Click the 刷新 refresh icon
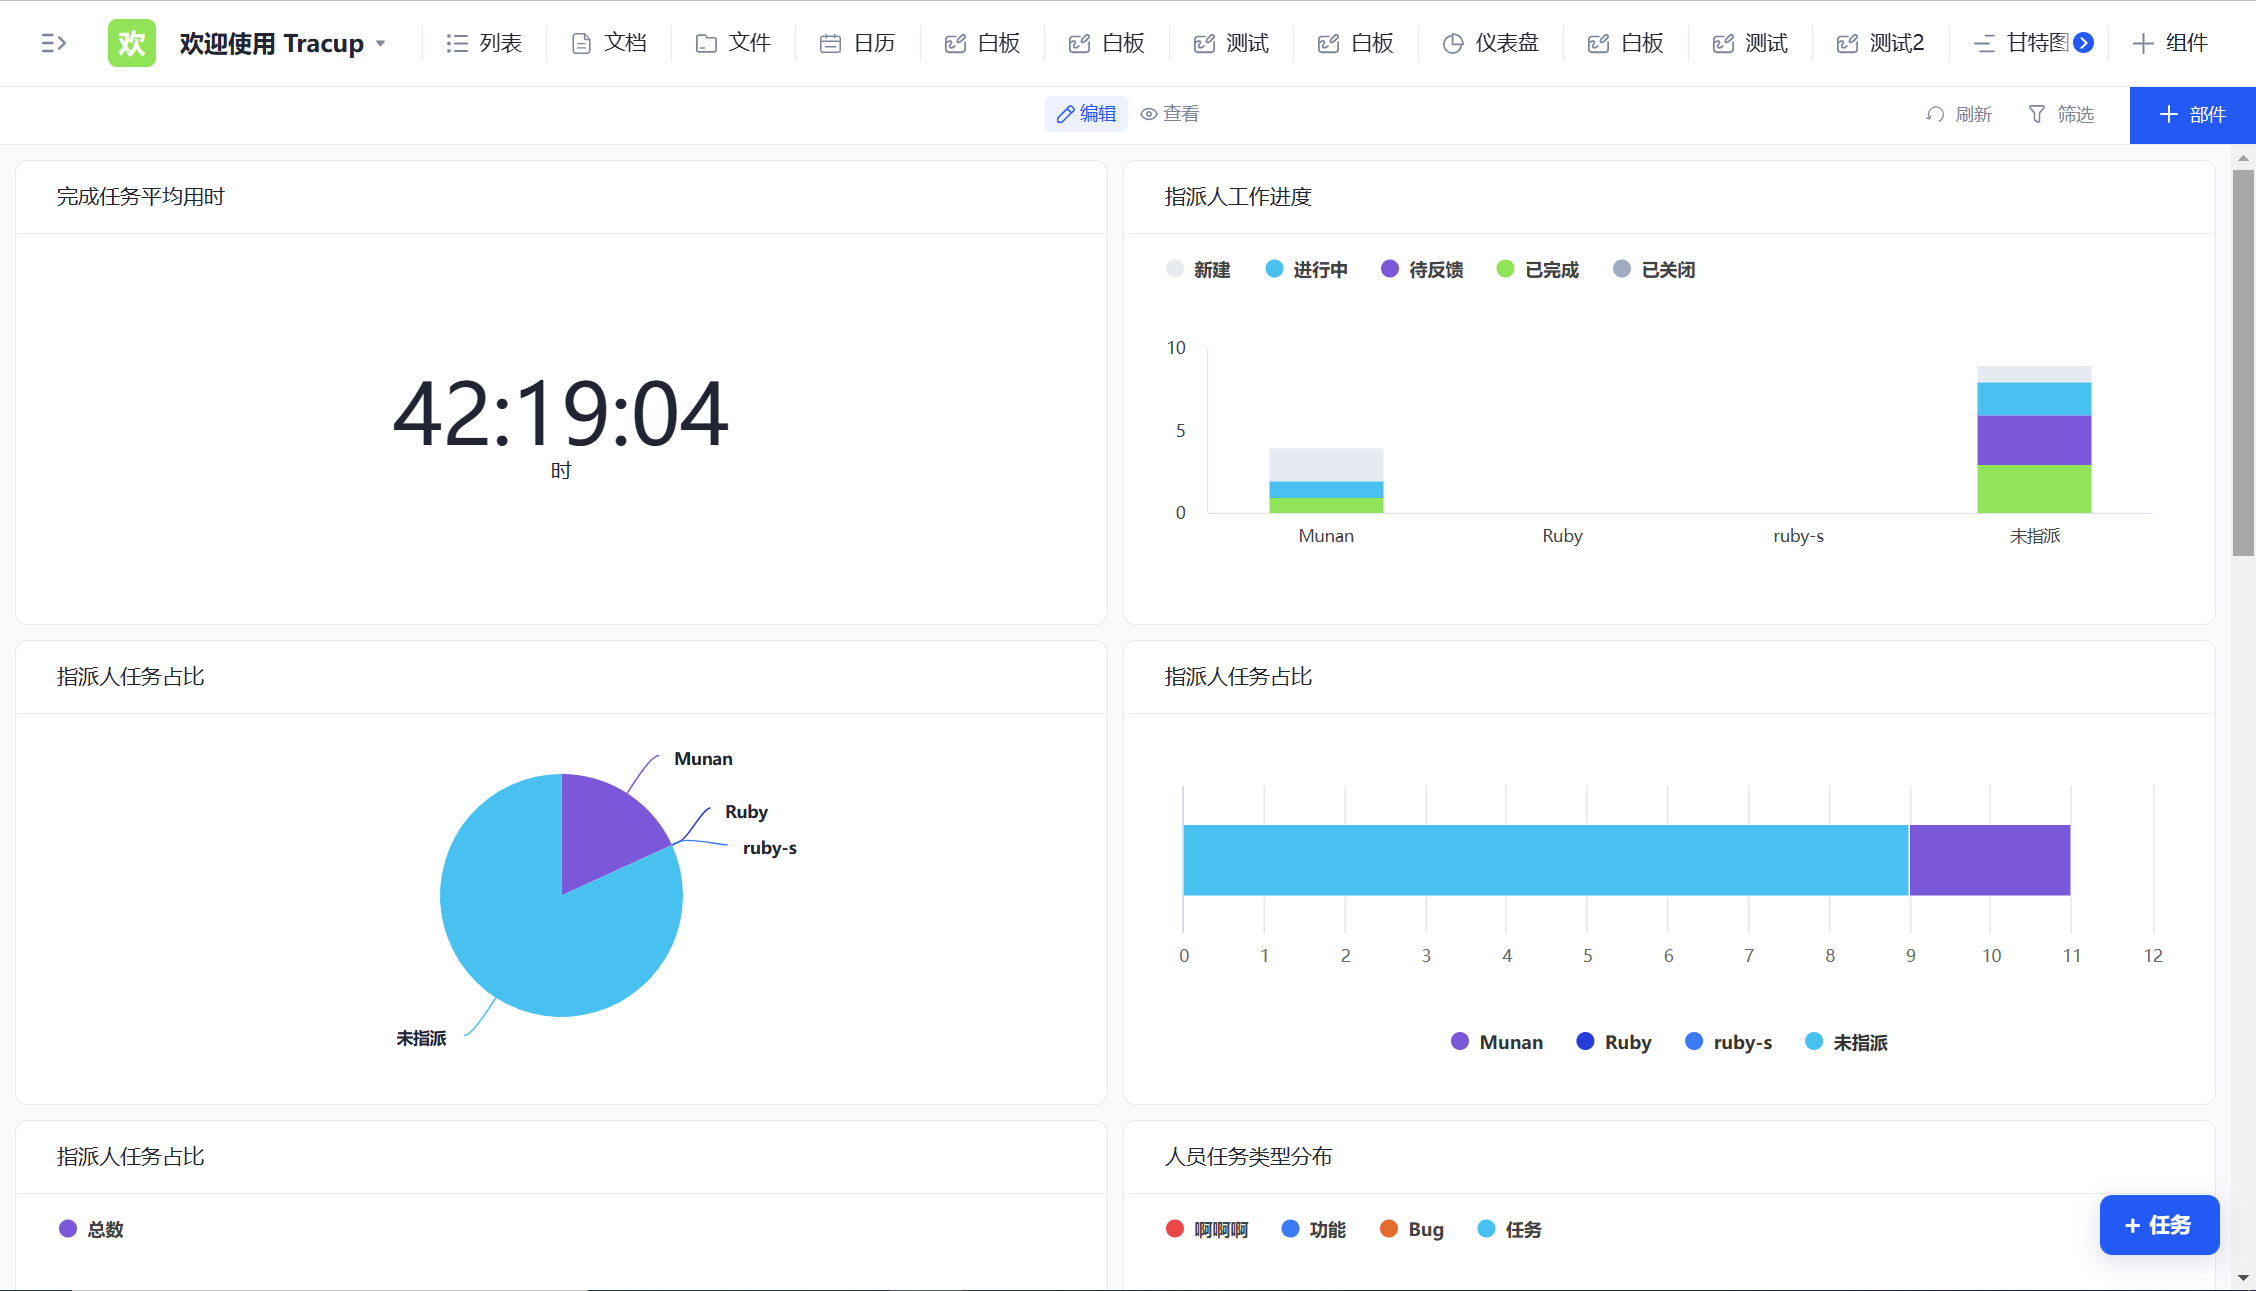This screenshot has height=1291, width=2256. coord(1935,114)
